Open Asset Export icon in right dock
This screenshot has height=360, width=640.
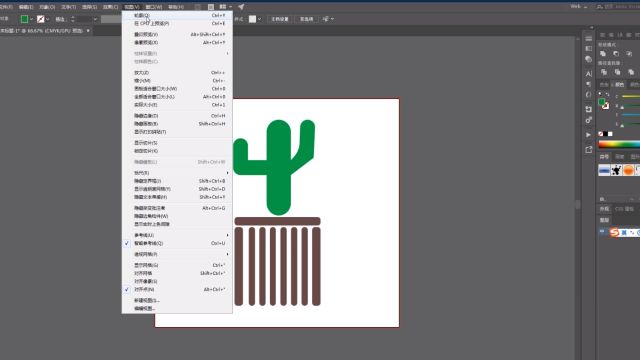589,150
